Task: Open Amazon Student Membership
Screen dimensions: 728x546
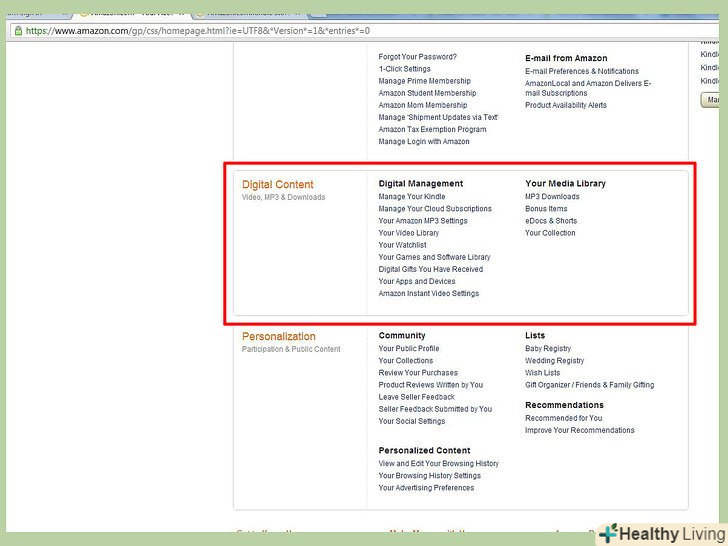Action: pos(427,93)
